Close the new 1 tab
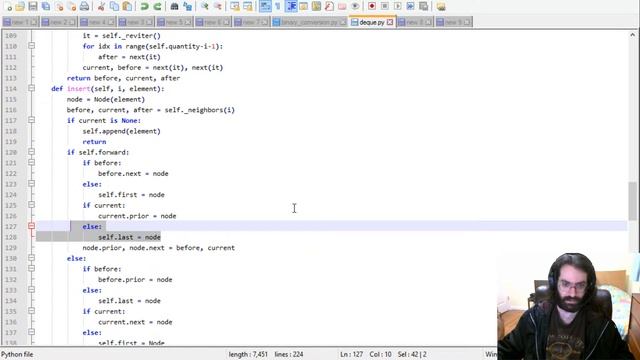This screenshot has height=360, width=640. [x=34, y=22]
